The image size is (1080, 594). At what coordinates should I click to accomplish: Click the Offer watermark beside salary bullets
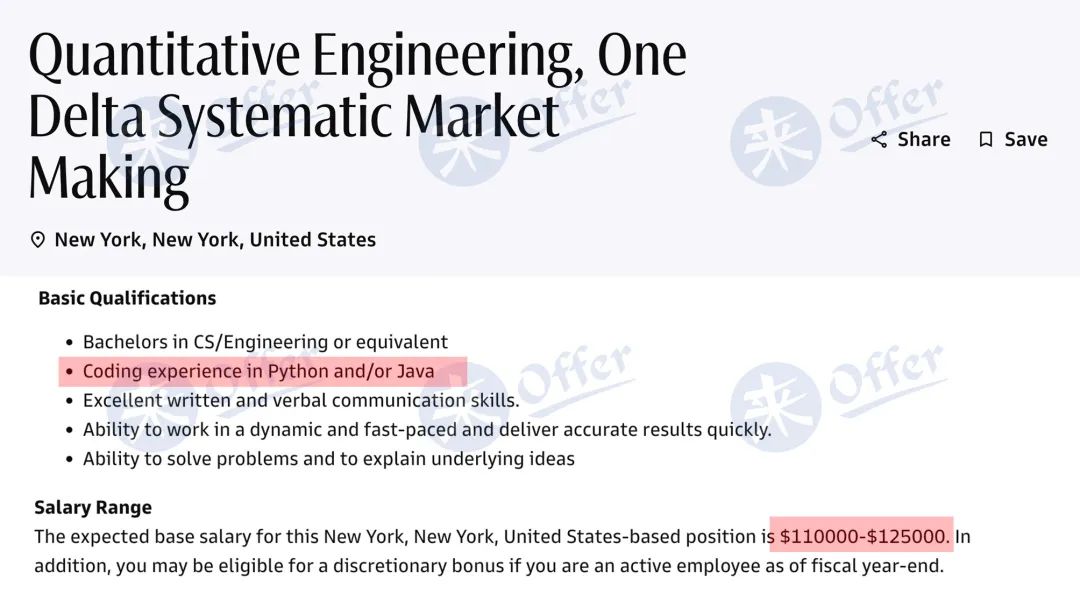[x=837, y=396]
